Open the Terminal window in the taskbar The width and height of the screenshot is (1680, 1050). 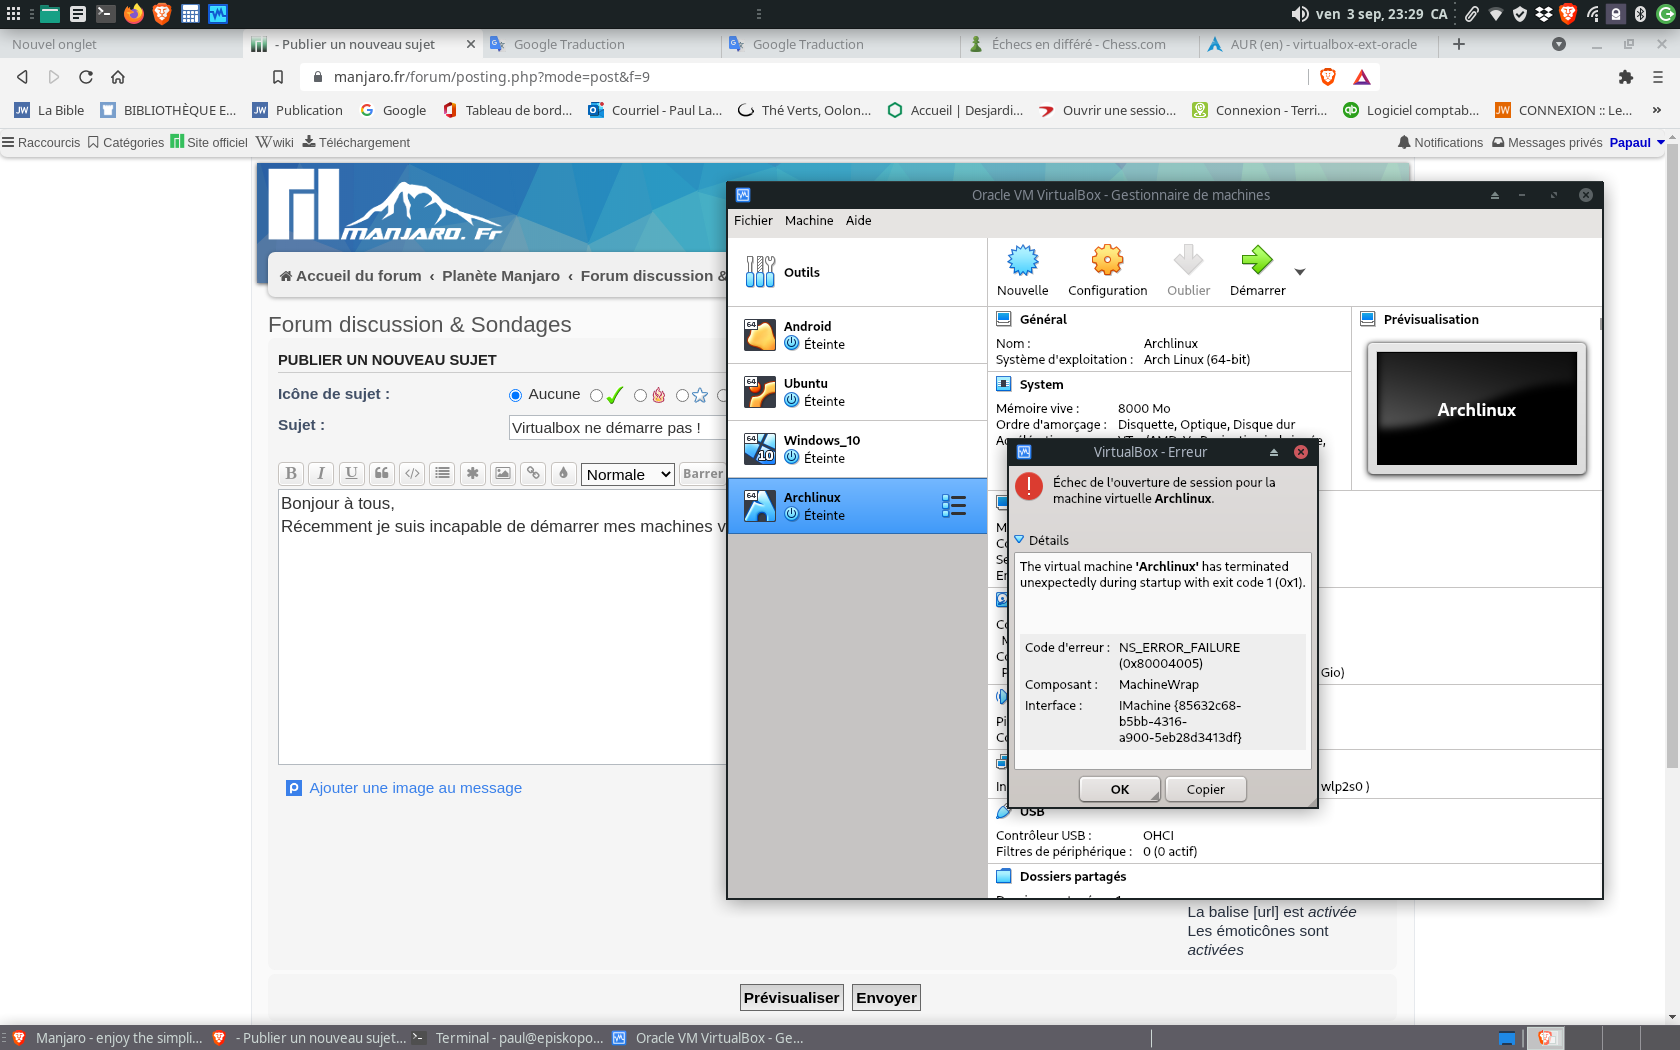click(x=509, y=1038)
